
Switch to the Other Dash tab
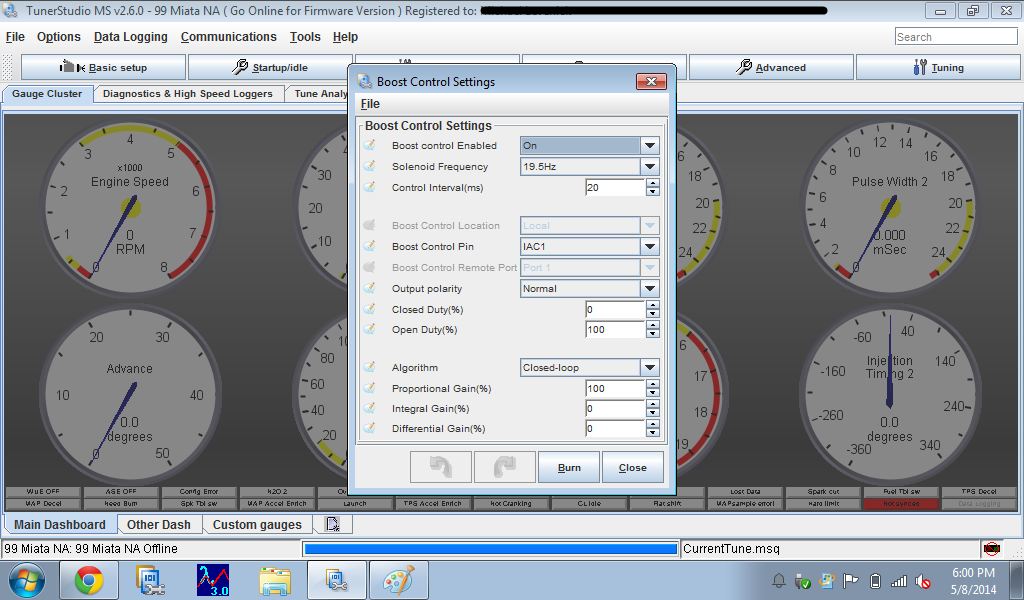coord(158,525)
